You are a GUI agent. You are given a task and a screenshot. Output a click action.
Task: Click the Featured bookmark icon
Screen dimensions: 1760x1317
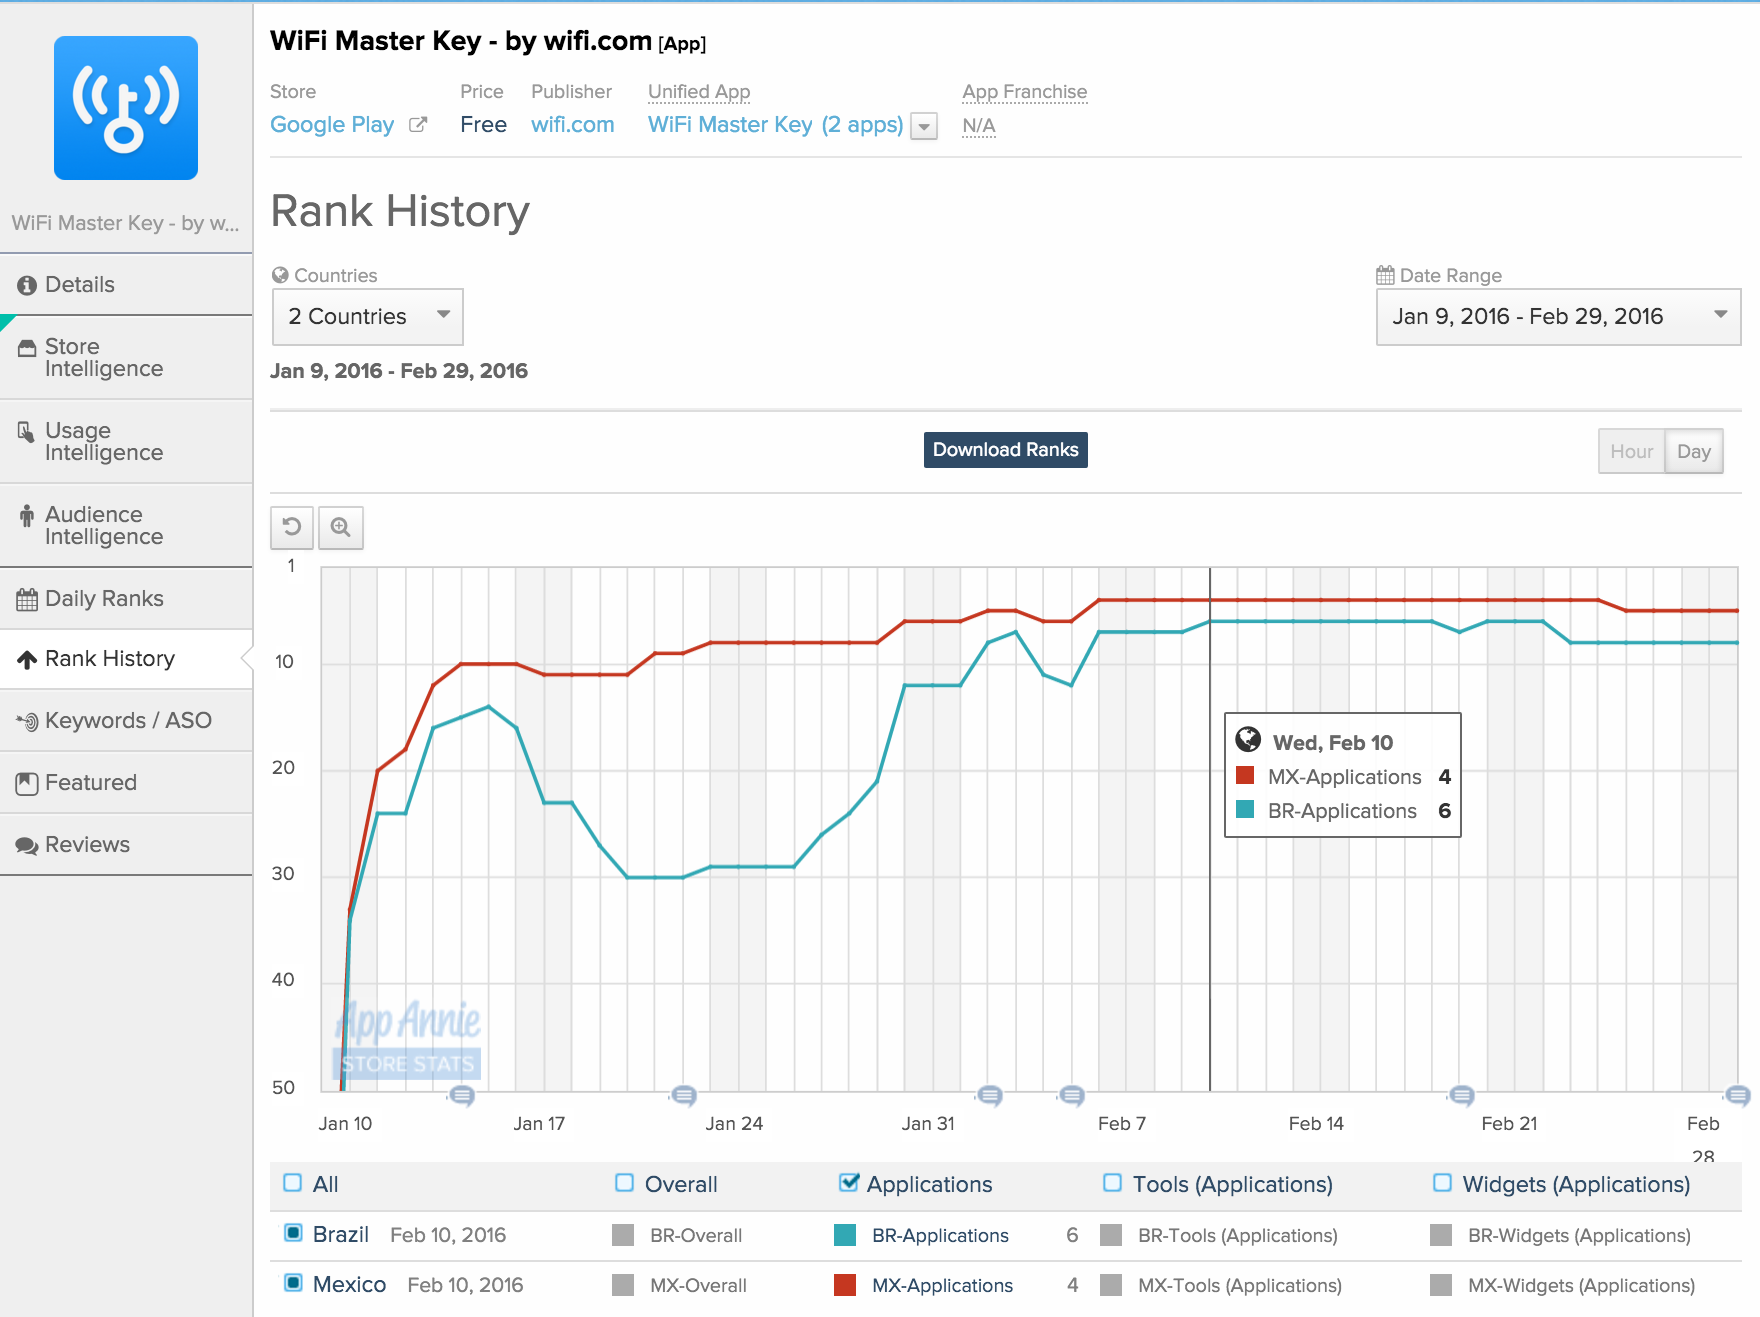tap(27, 784)
